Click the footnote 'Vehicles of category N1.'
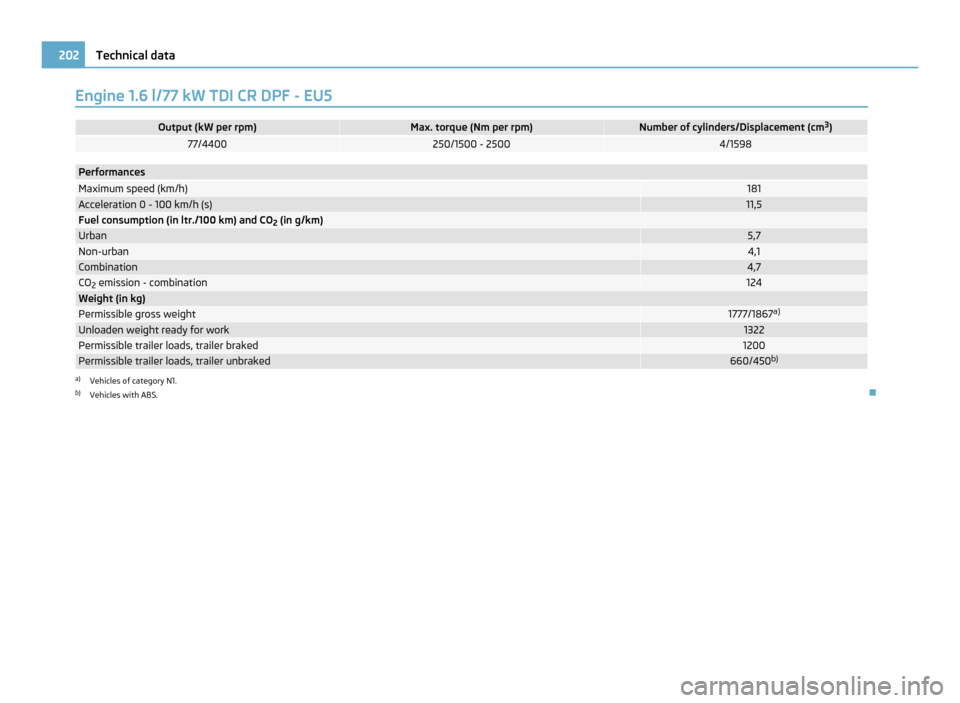The image size is (960, 703). click(133, 381)
